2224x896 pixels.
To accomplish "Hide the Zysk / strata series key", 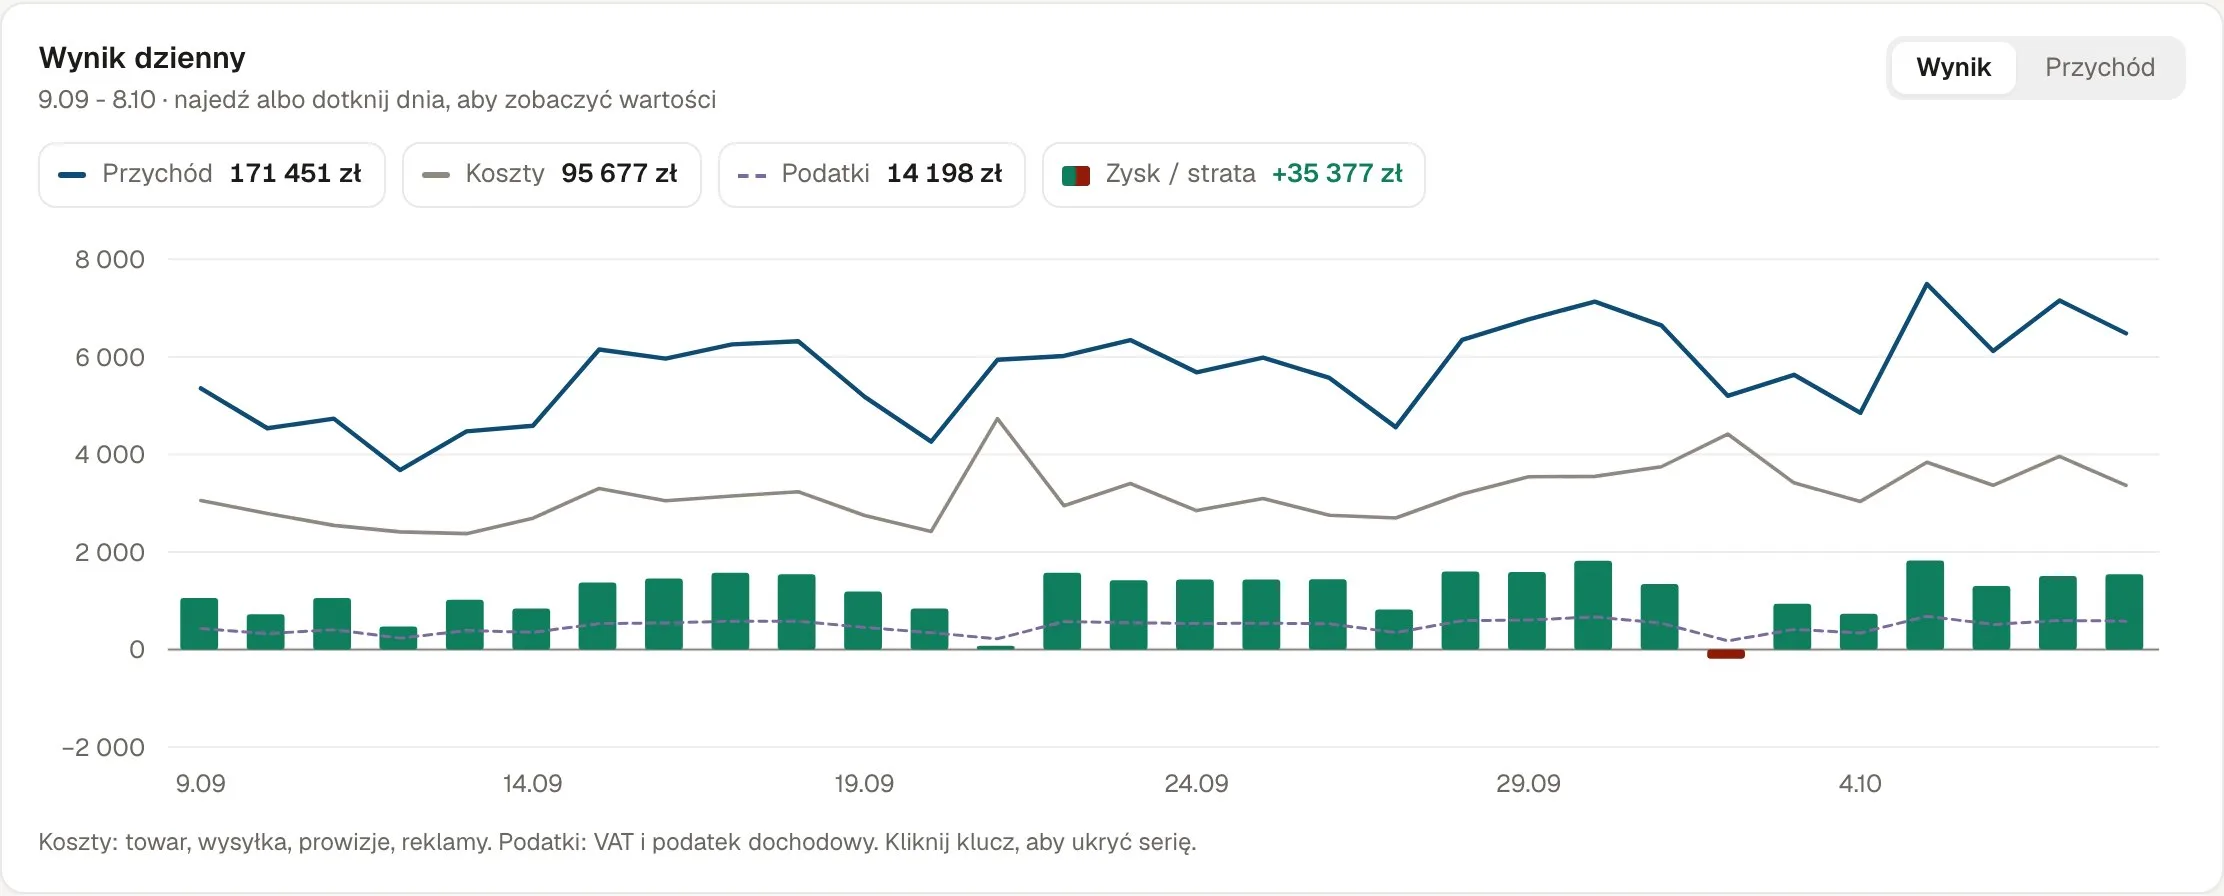I will tap(1233, 174).
